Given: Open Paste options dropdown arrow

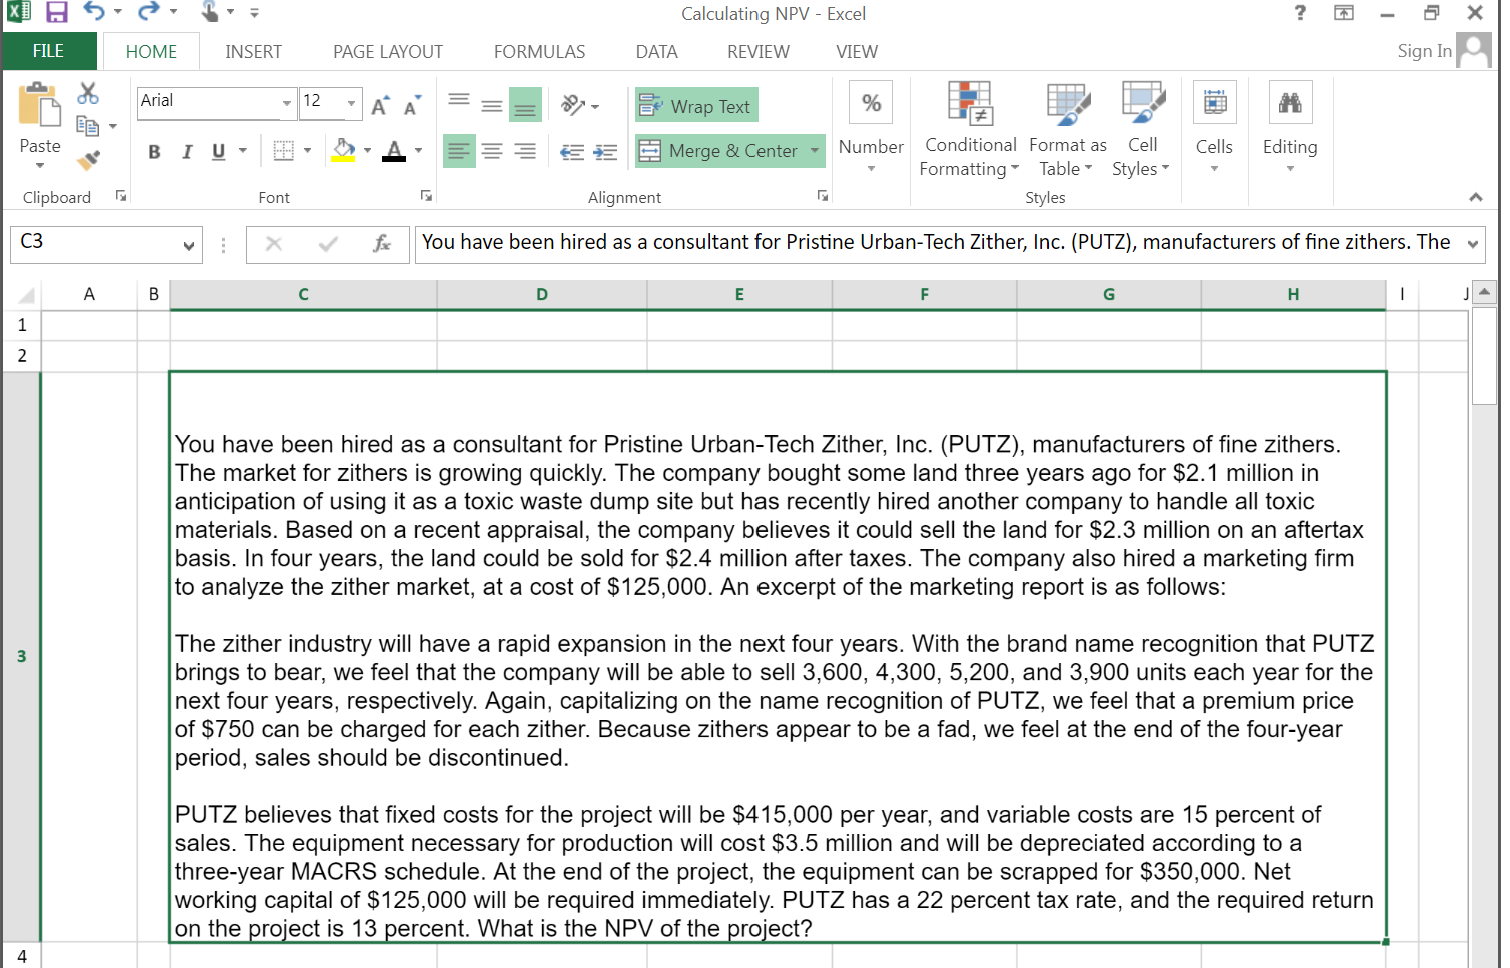Looking at the screenshot, I should tap(40, 165).
